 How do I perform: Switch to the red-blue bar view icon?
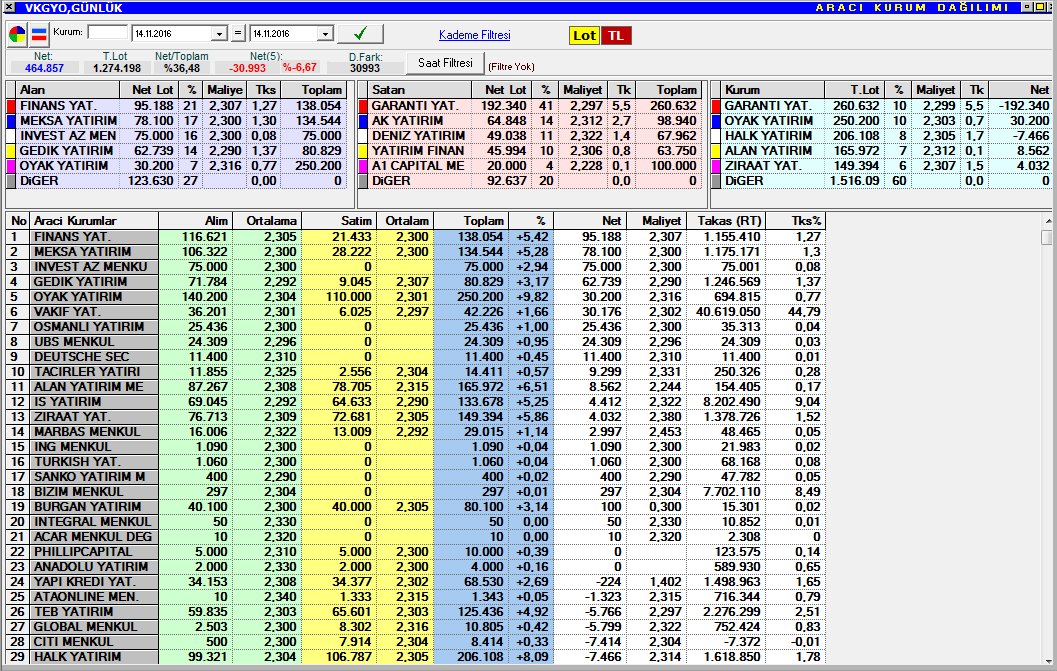(x=39, y=34)
